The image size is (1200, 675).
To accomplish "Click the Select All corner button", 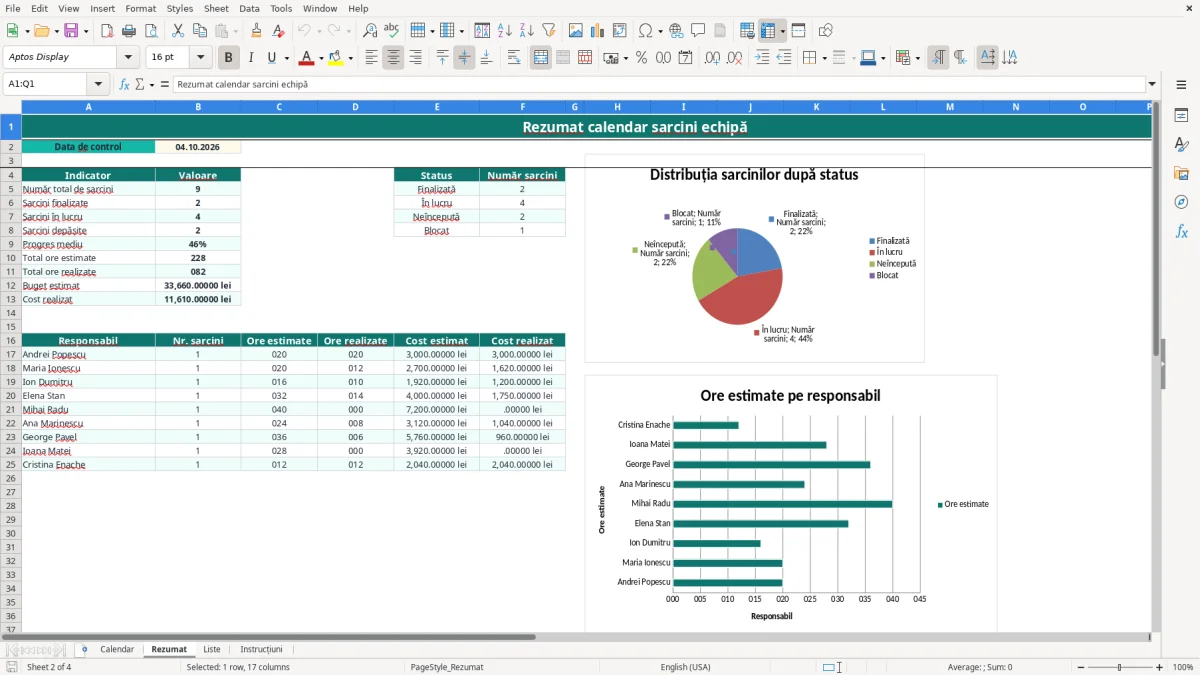I will coord(10,107).
